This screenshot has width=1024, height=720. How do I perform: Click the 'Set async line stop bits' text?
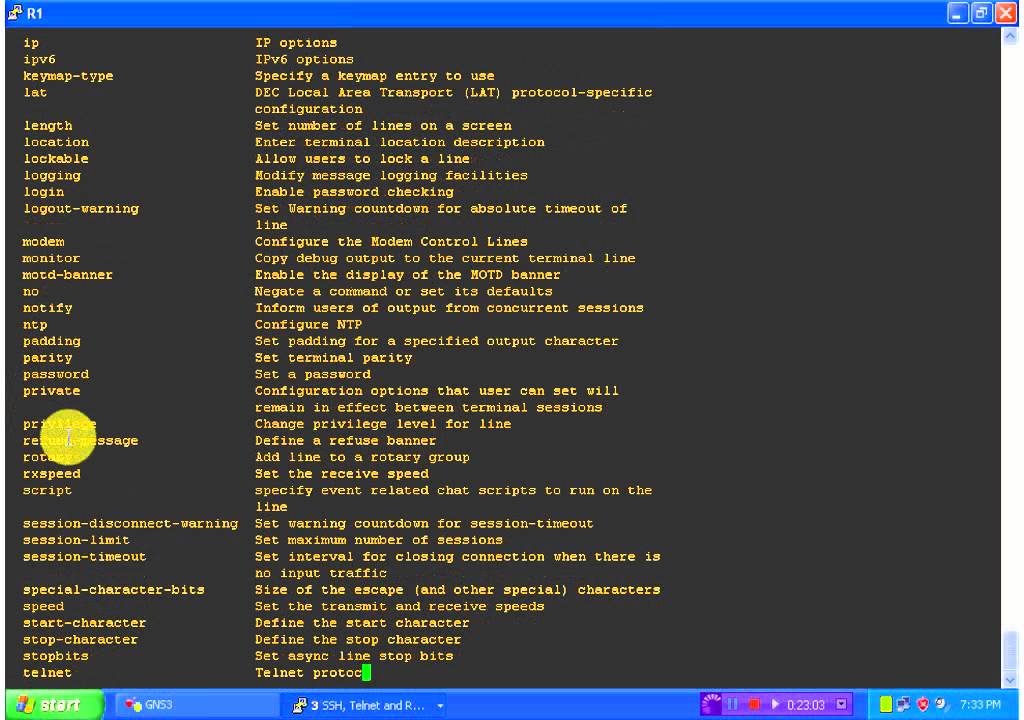click(354, 656)
